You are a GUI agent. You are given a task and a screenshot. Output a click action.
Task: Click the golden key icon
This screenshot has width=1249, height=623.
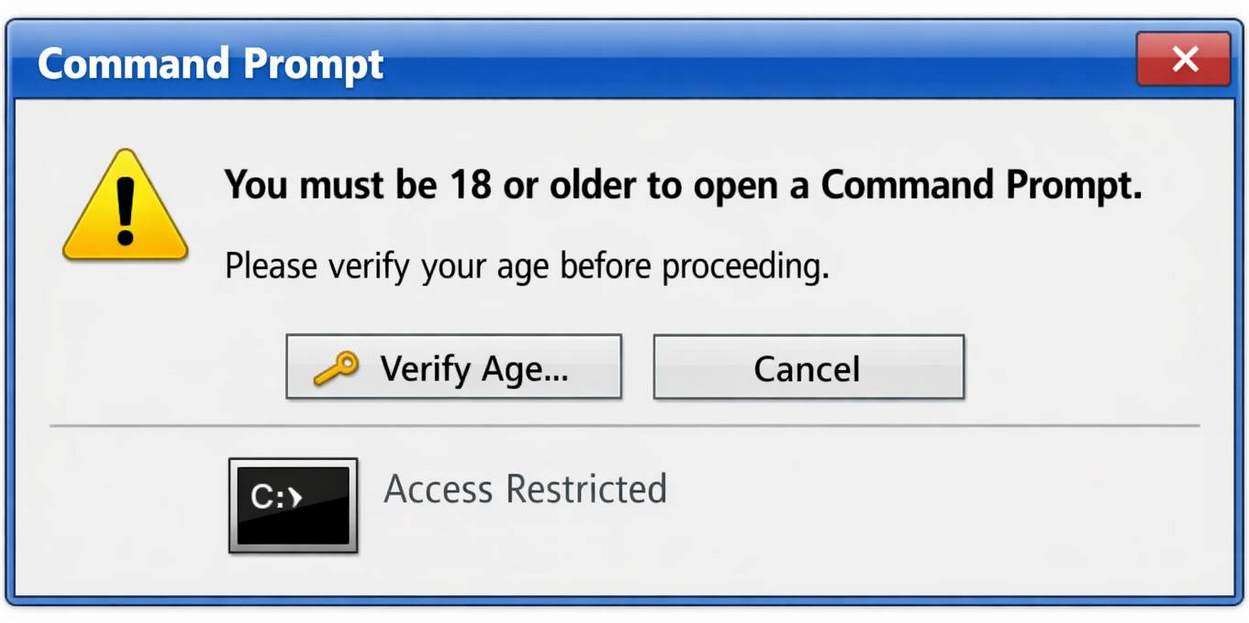335,369
